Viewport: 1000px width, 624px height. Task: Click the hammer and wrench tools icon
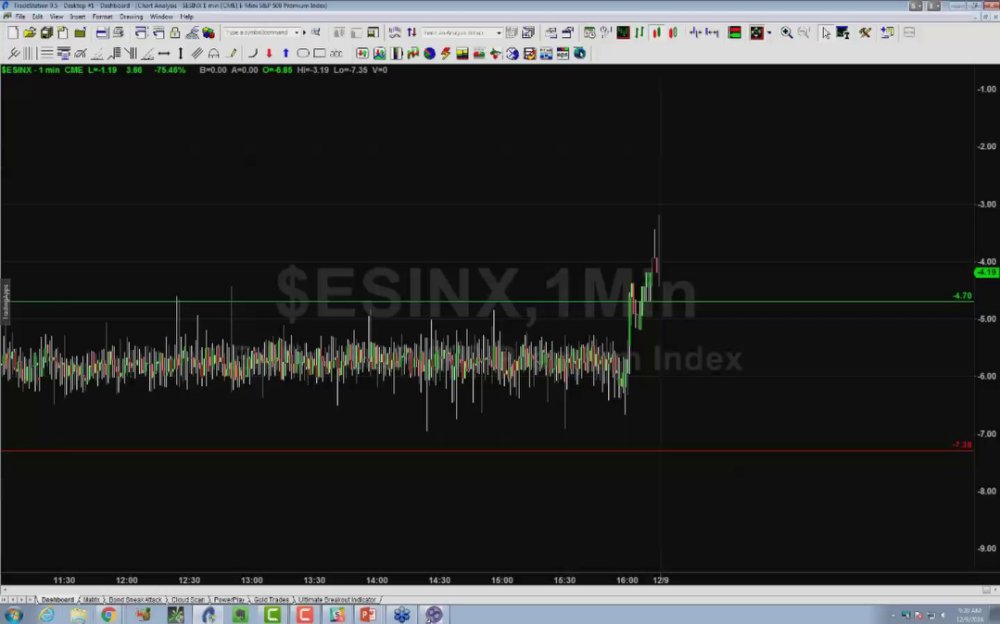pyautogui.click(x=865, y=33)
